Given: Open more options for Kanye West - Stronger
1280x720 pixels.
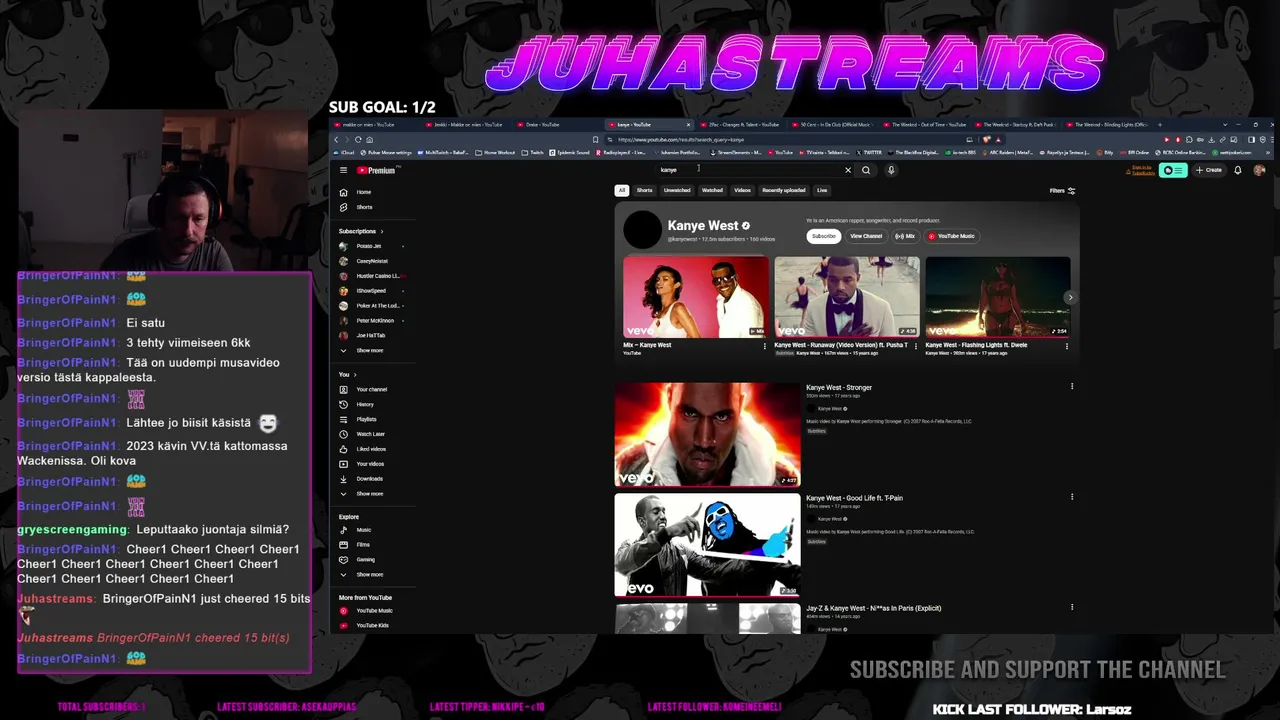Looking at the screenshot, I should [x=1072, y=387].
